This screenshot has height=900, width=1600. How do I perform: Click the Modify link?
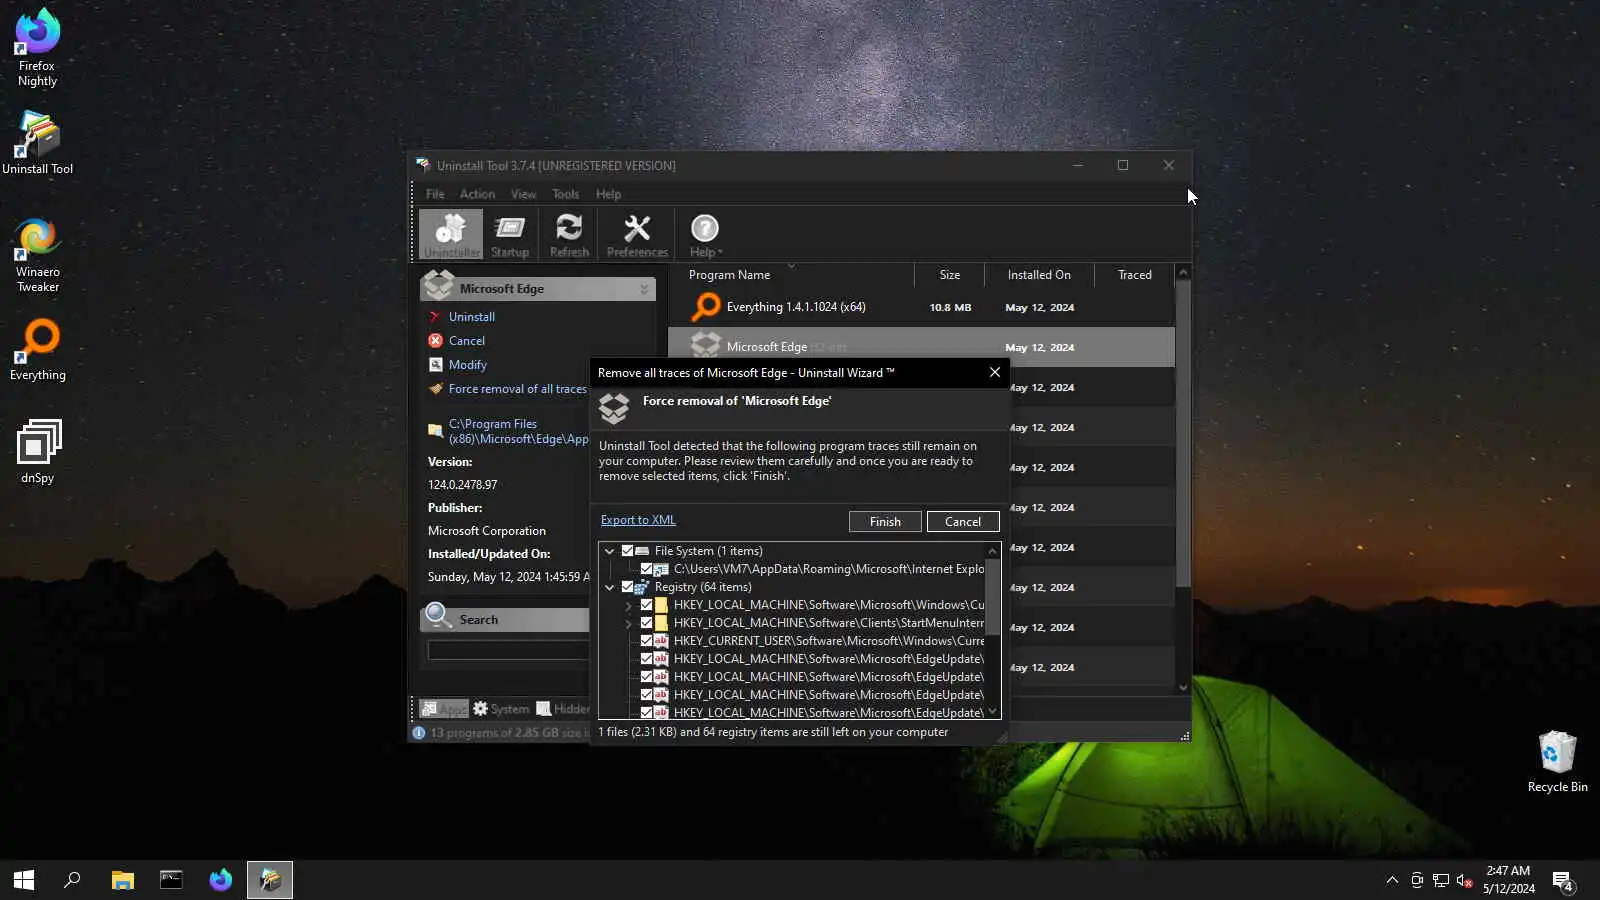point(468,364)
